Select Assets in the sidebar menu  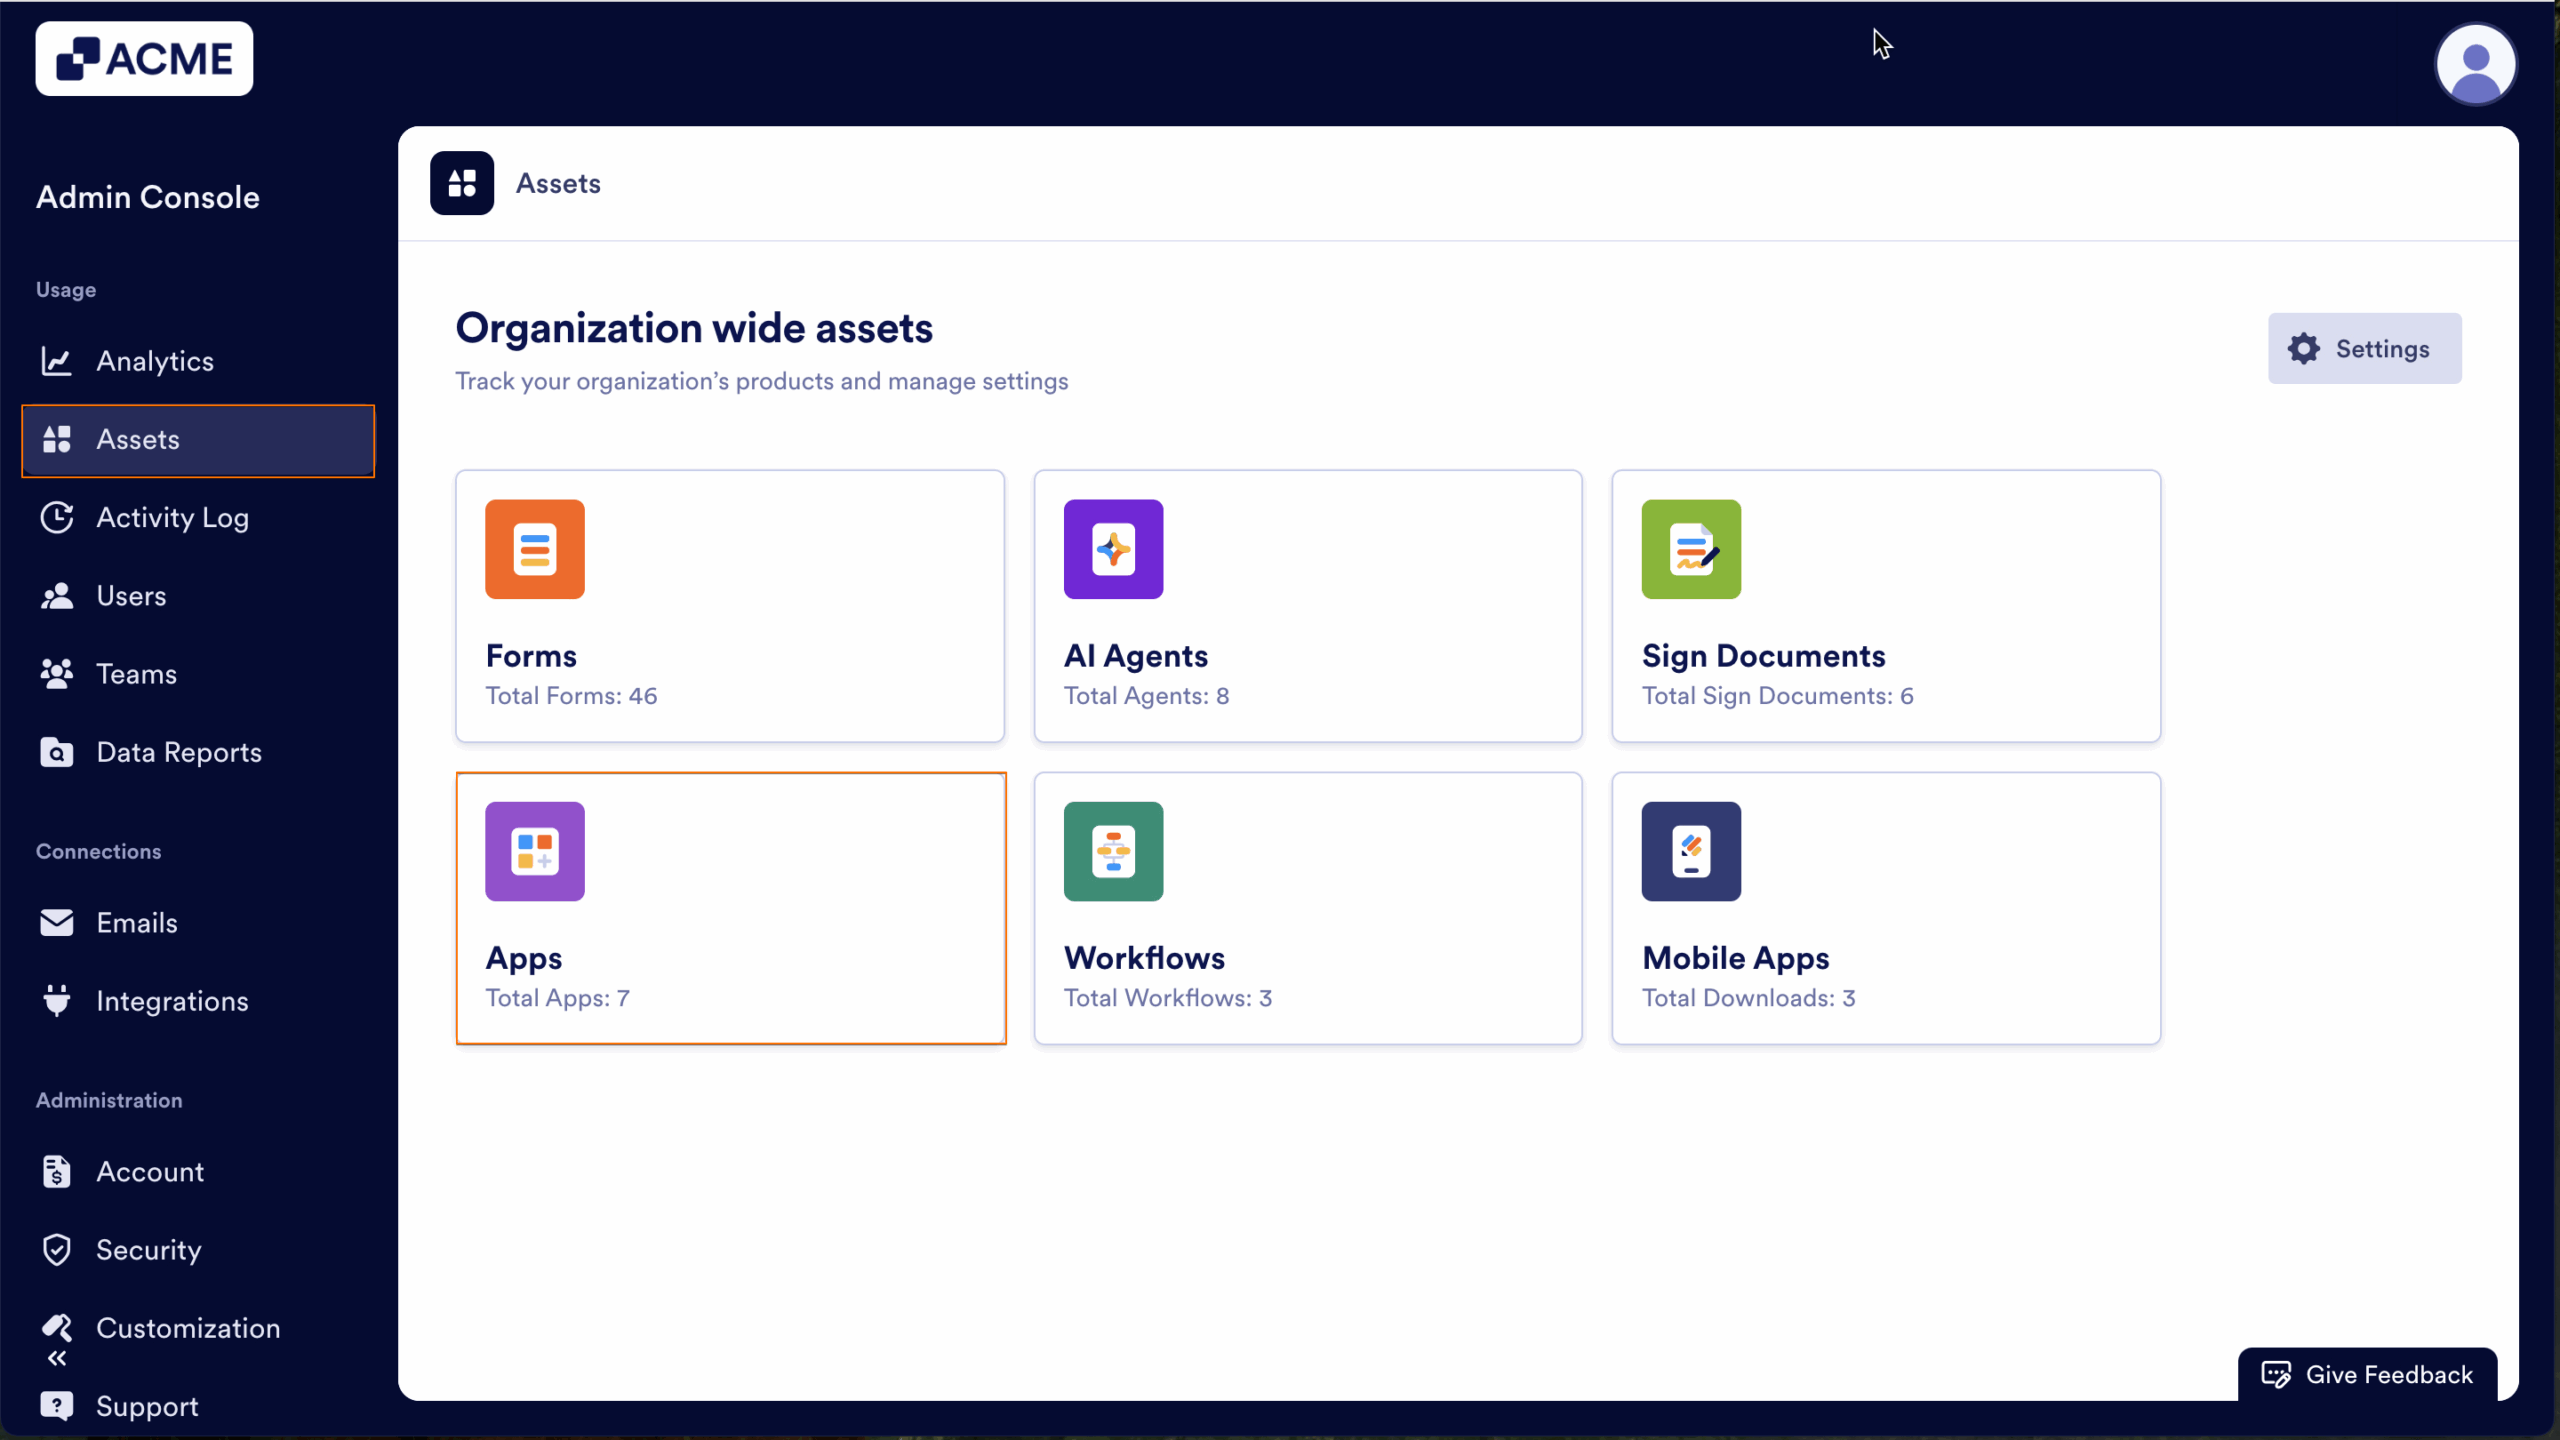(137, 440)
